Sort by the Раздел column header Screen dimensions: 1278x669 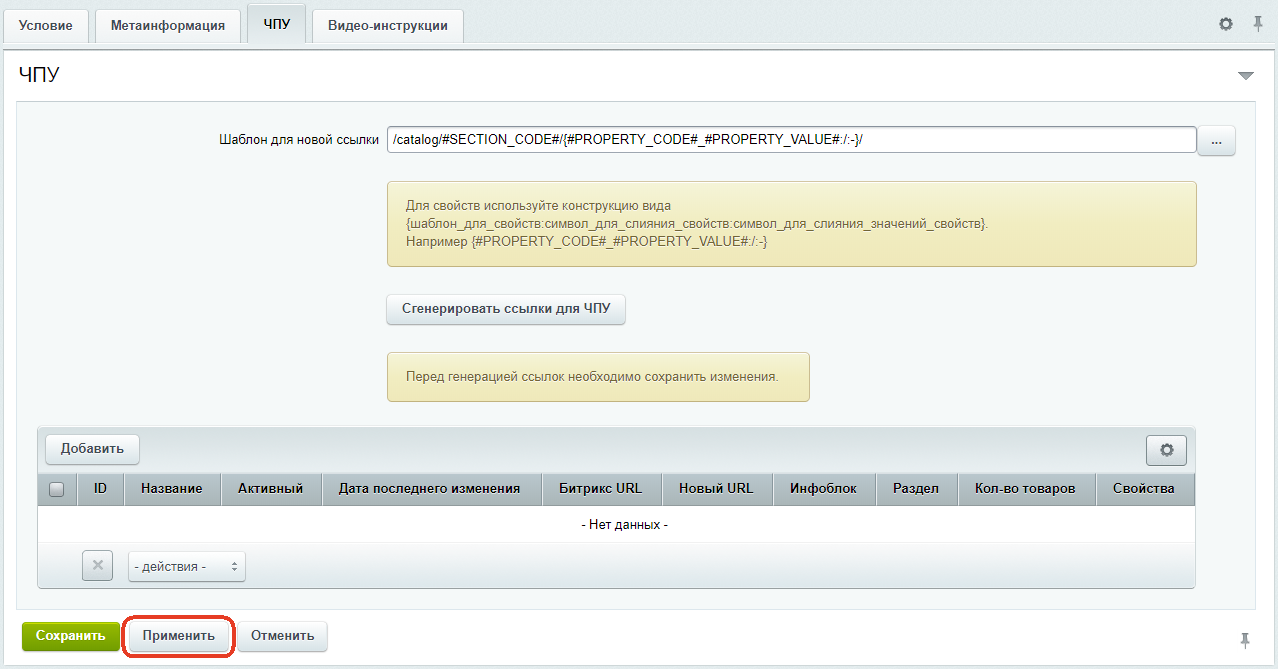click(x=916, y=489)
